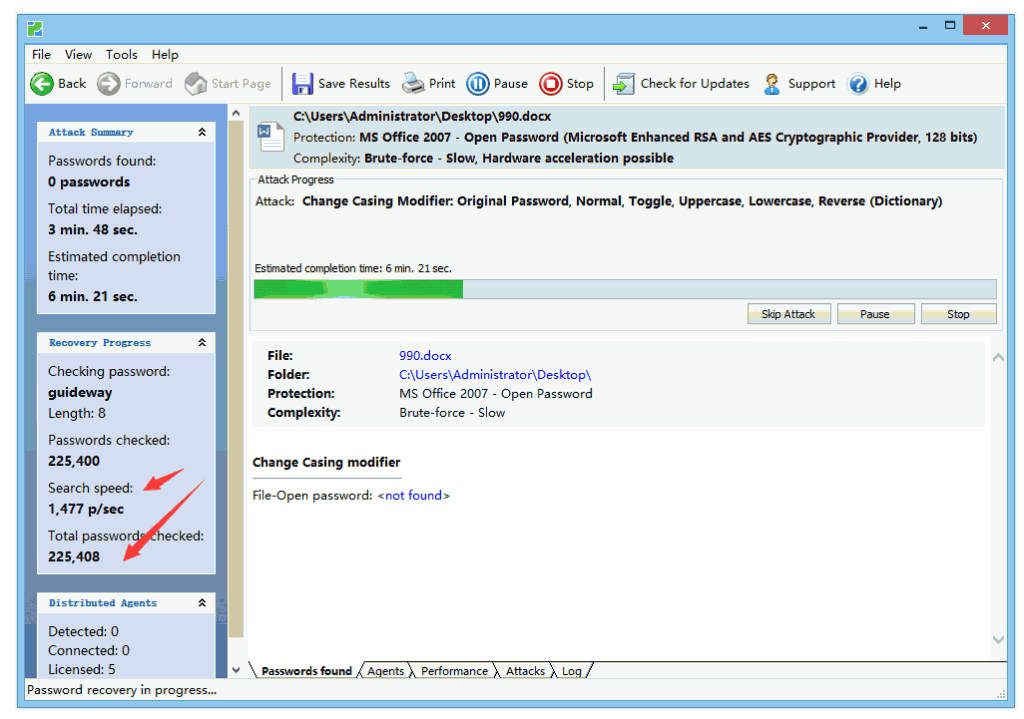
Task: Click the Check for Updates label
Action: pyautogui.click(x=694, y=84)
